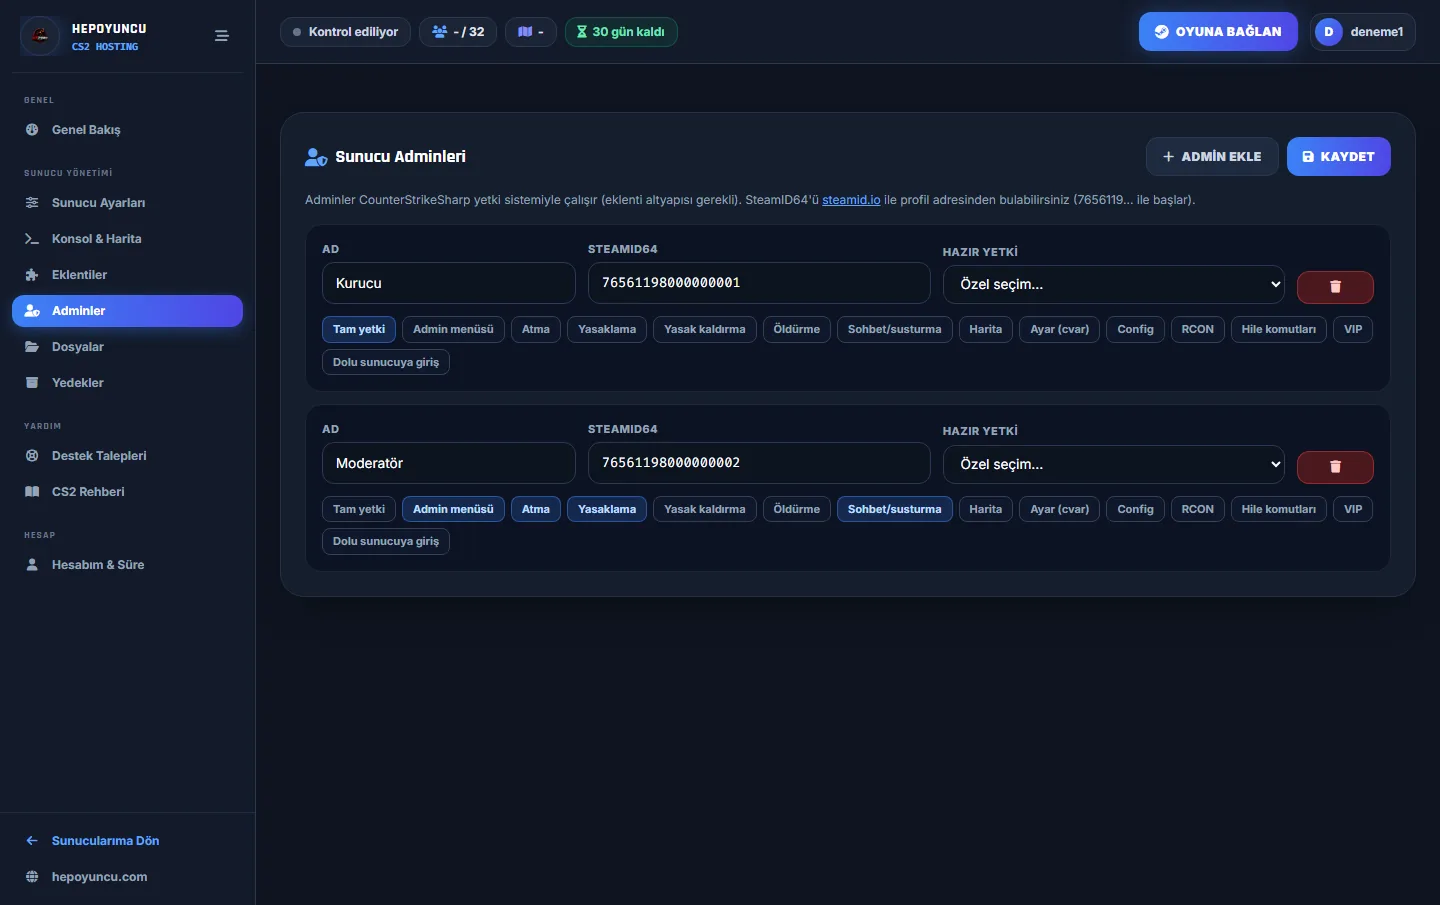Click the Moderatör name input field
The height and width of the screenshot is (905, 1440).
tap(449, 463)
